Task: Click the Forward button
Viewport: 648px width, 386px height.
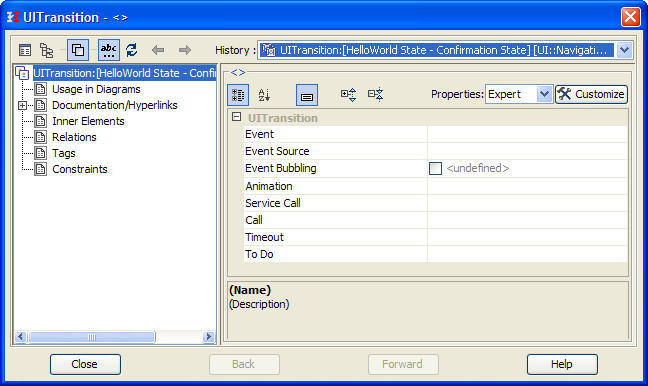Action: pos(403,365)
